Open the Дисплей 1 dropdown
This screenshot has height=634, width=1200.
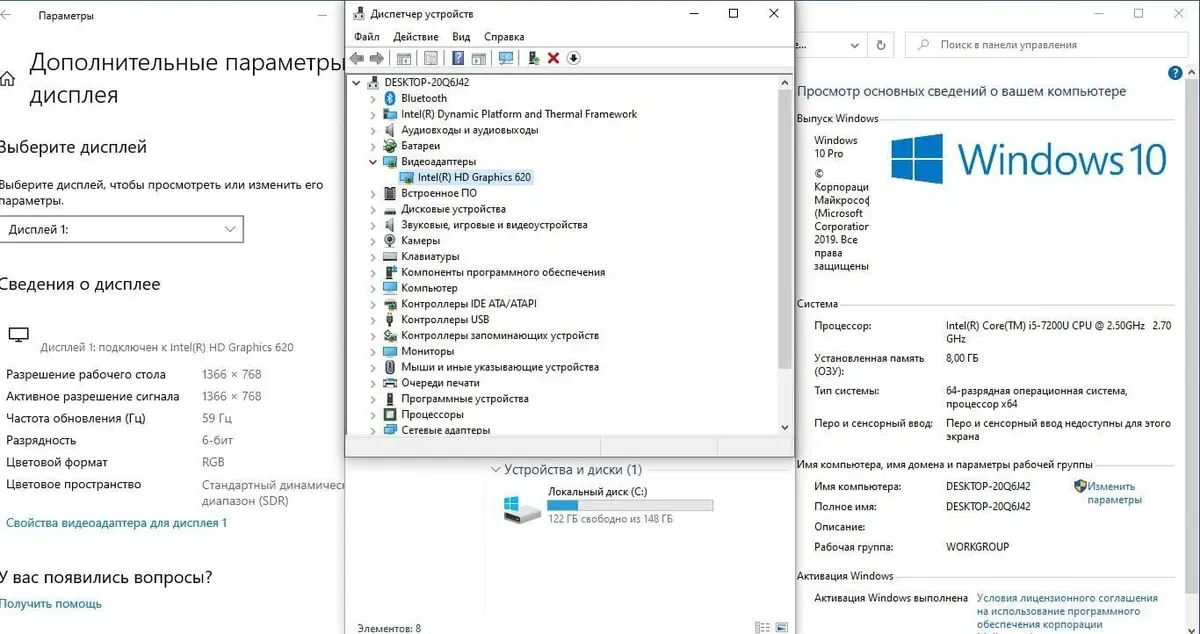[x=121, y=230]
